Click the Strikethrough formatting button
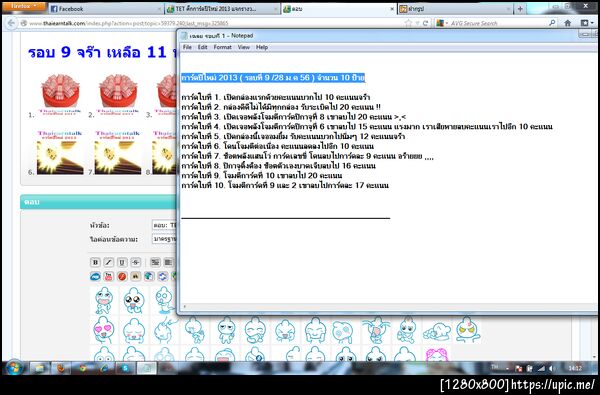This screenshot has width=600, height=395. coord(135,262)
